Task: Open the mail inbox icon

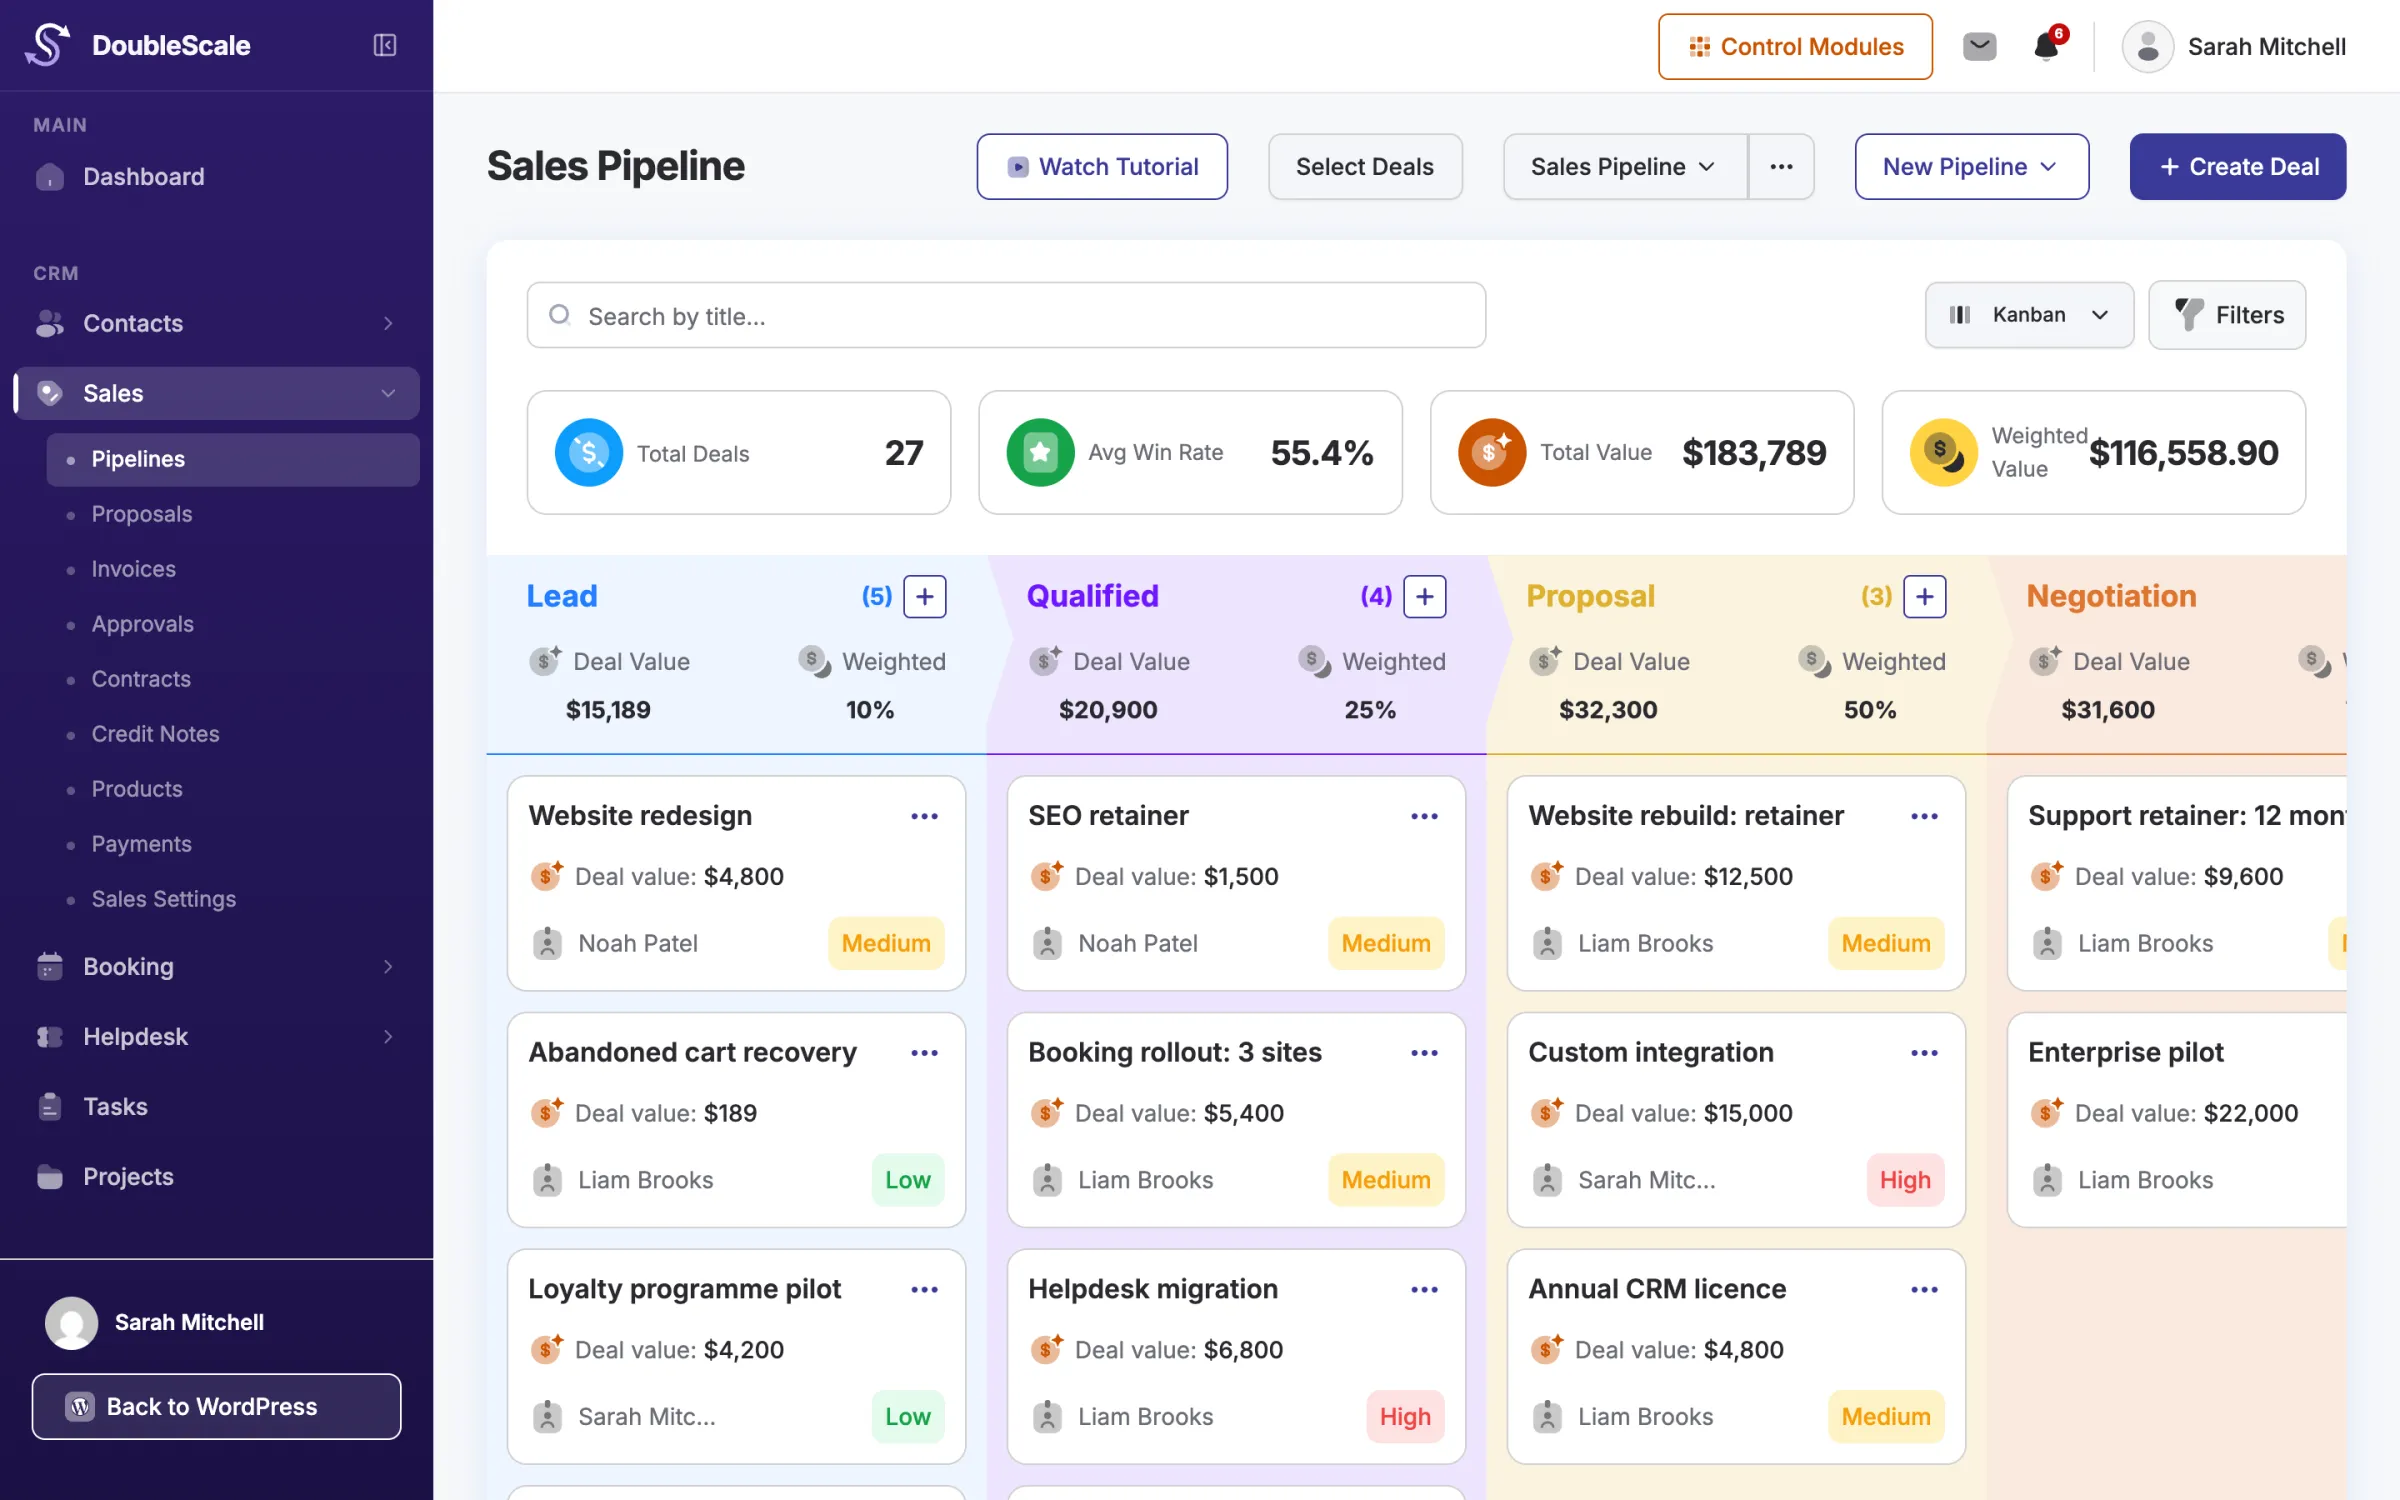Action: pos(1979,46)
